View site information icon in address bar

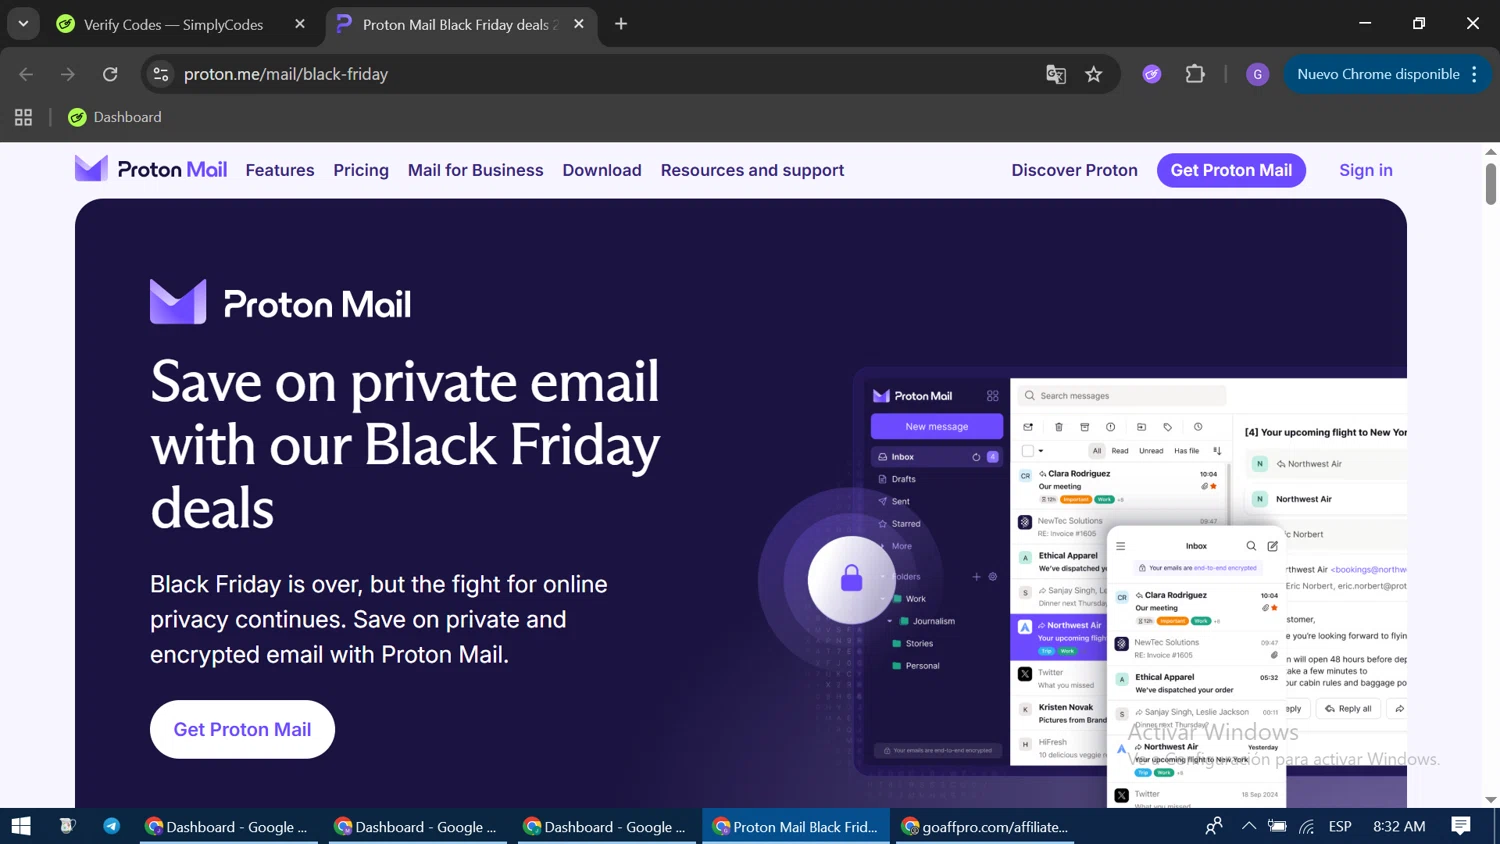[161, 74]
